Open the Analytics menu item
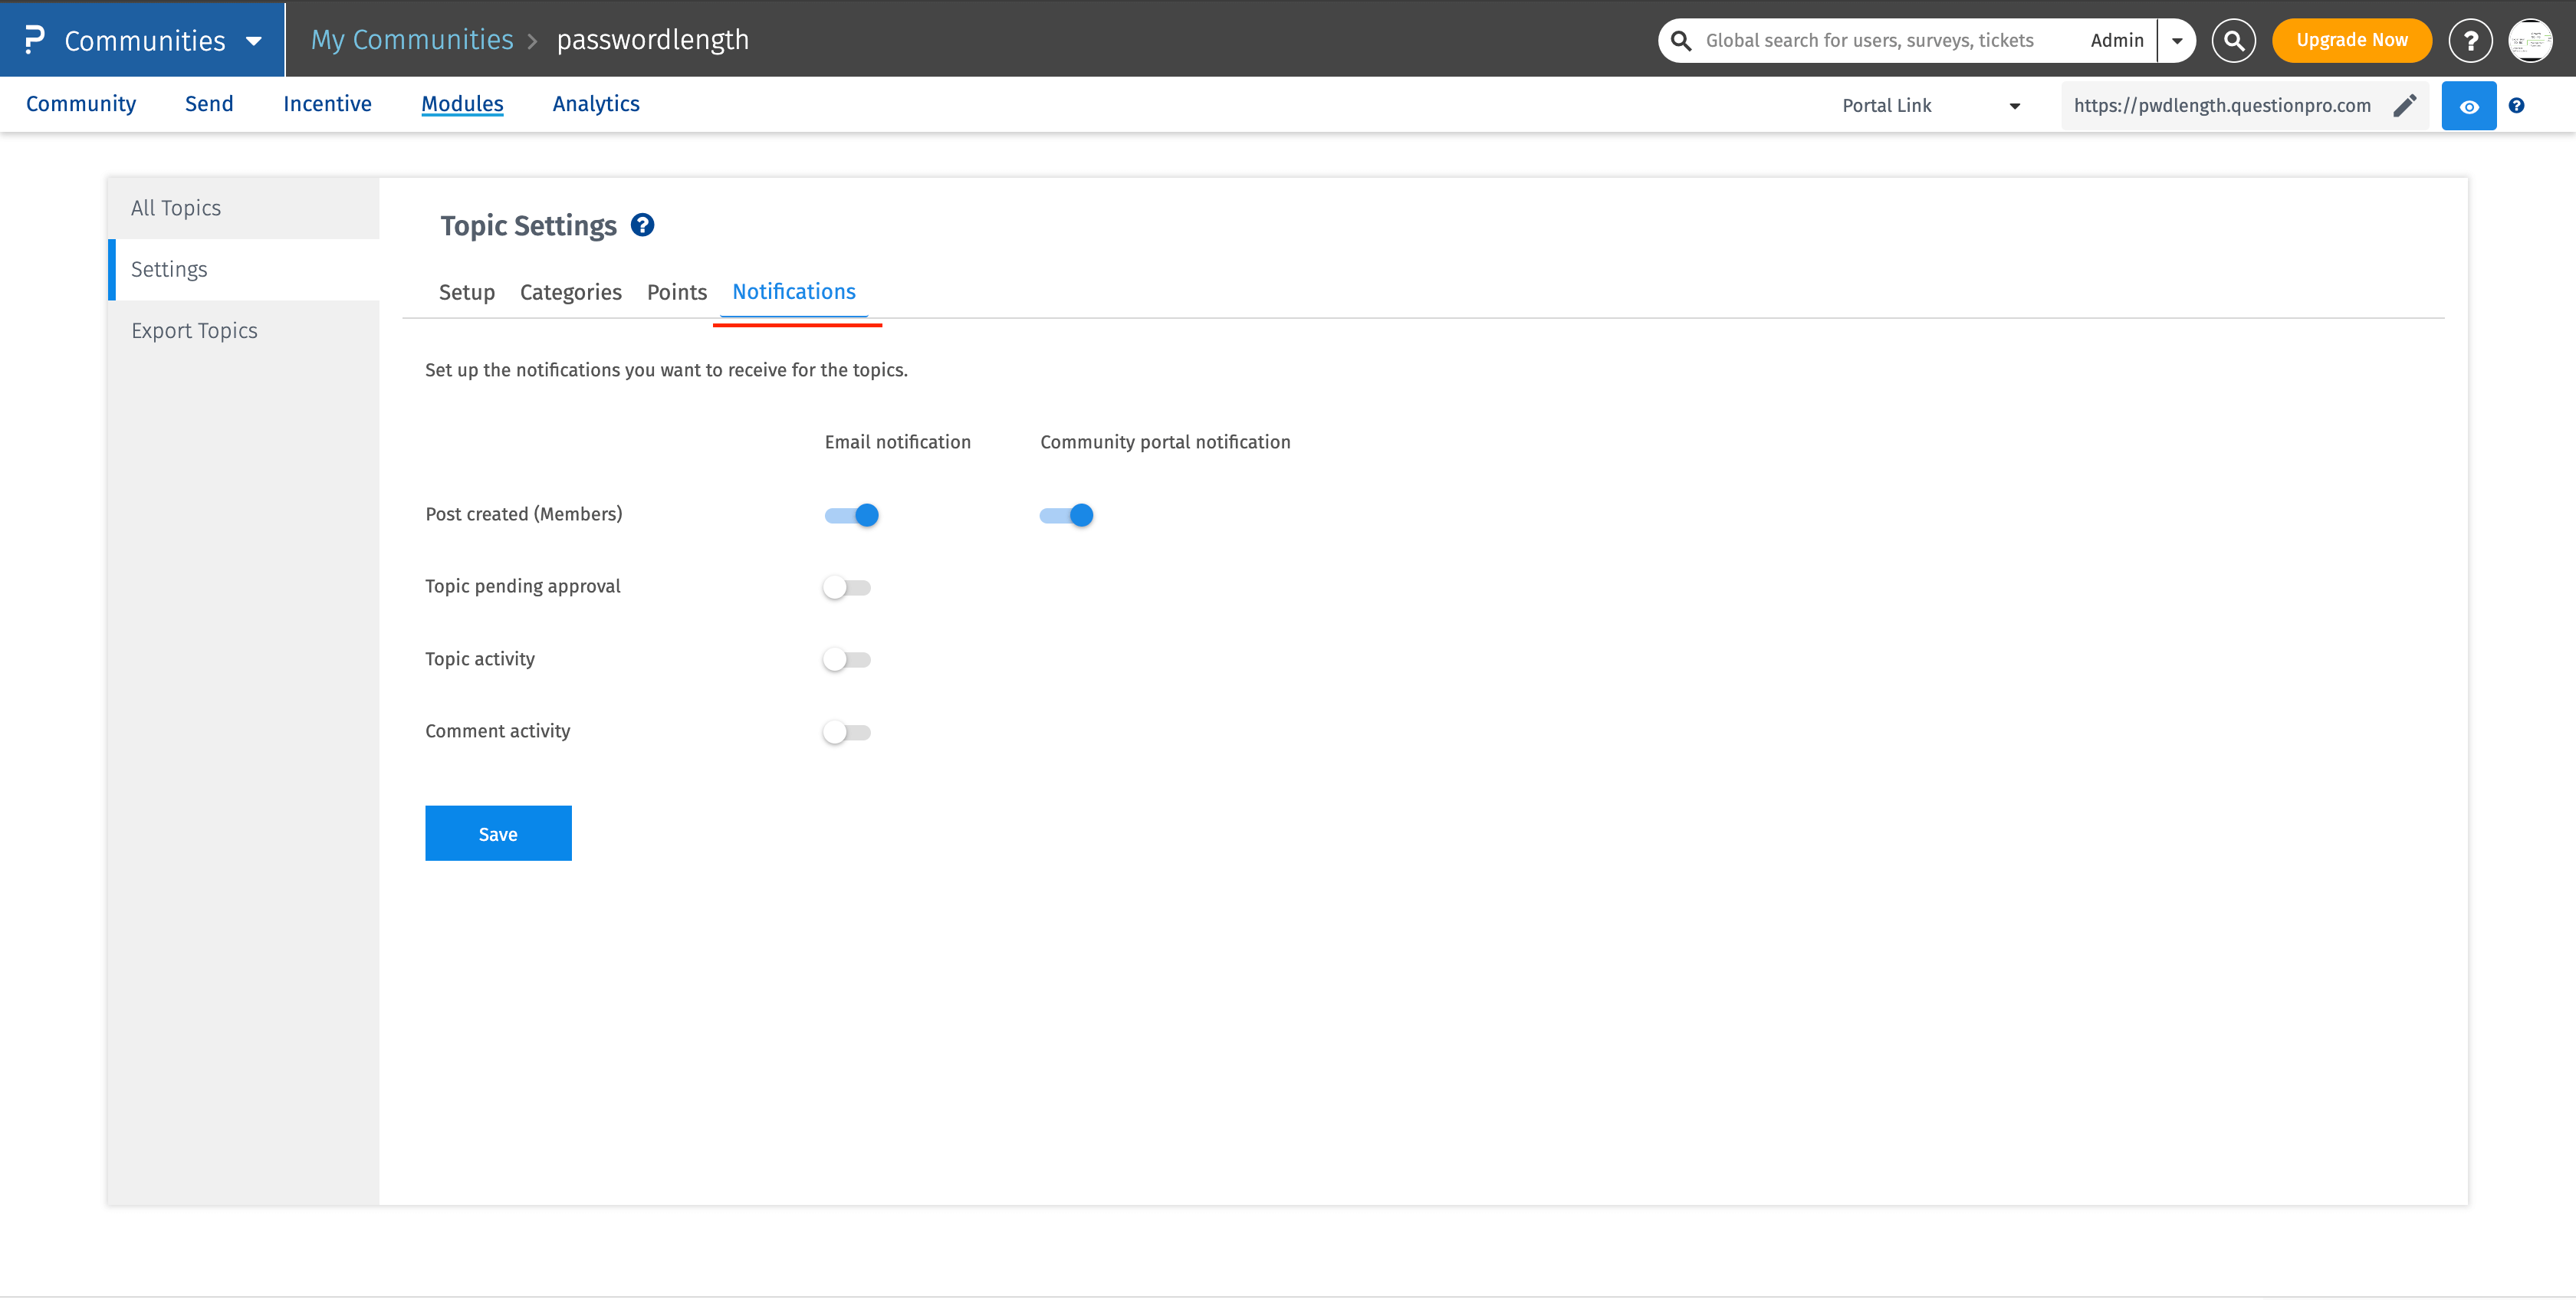This screenshot has height=1300, width=2576. tap(595, 104)
